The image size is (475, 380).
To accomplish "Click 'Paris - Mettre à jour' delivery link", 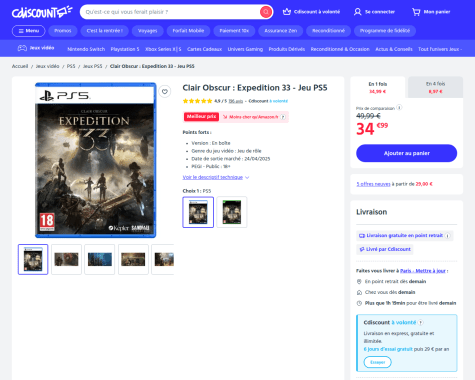I will [x=423, y=271].
